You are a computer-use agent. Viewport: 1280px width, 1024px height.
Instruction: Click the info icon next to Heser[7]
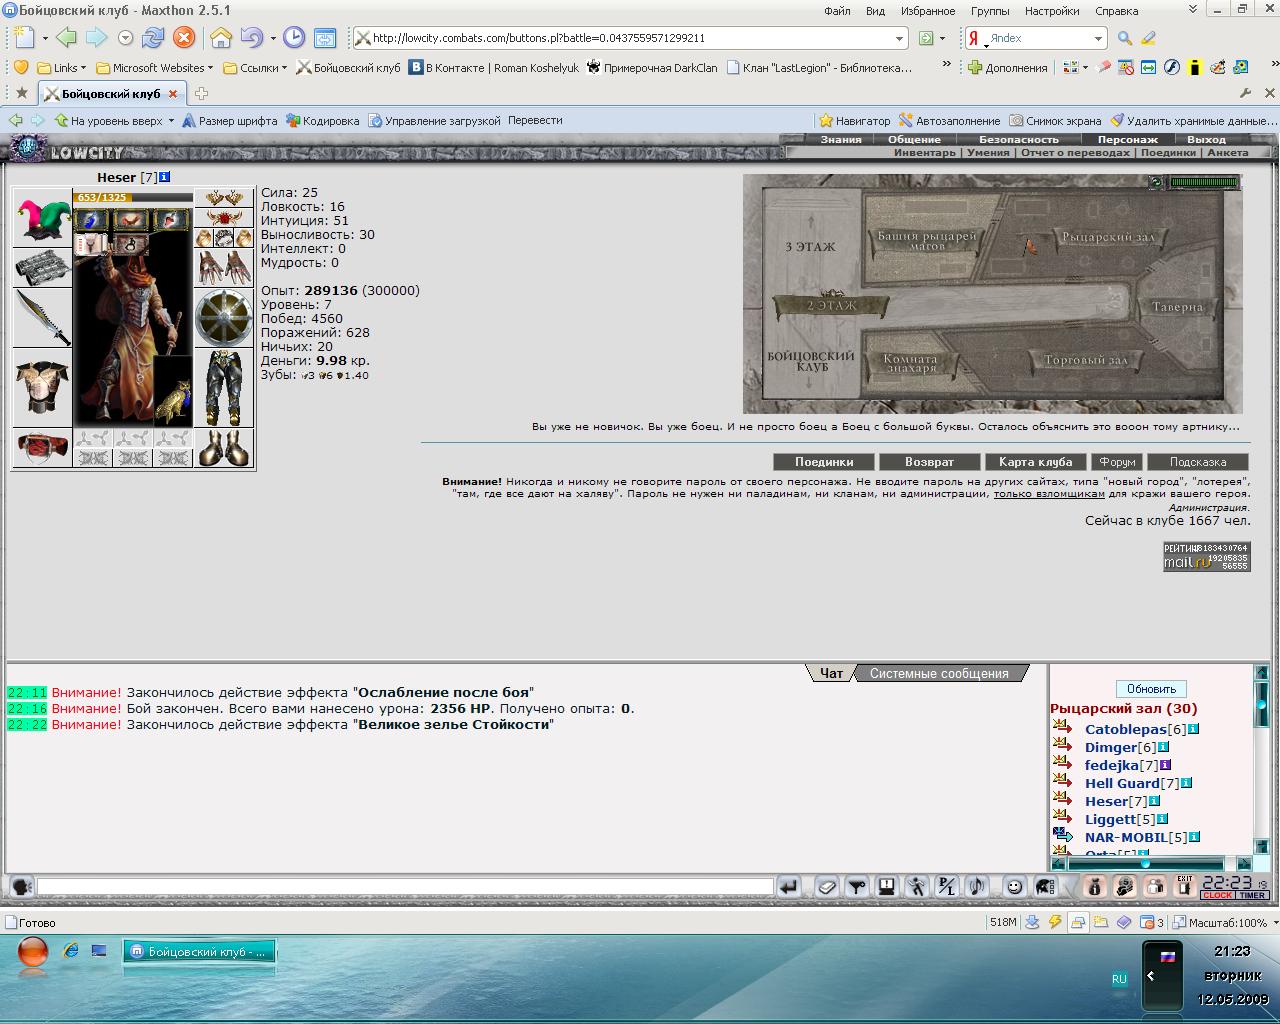[x=1154, y=801]
